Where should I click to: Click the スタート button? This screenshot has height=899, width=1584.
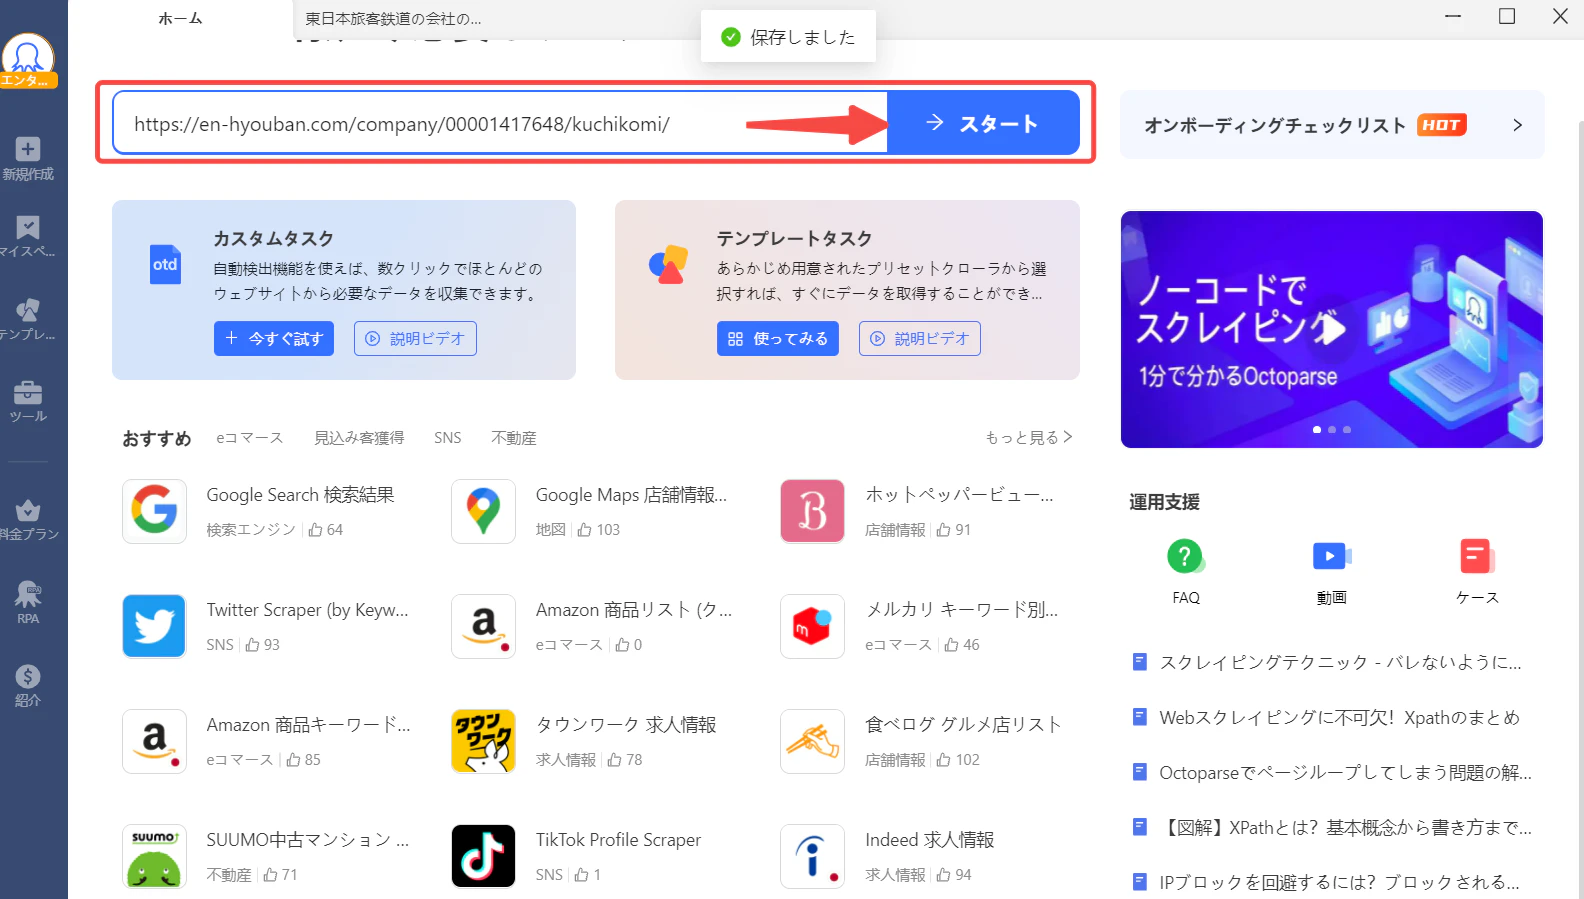(x=983, y=123)
